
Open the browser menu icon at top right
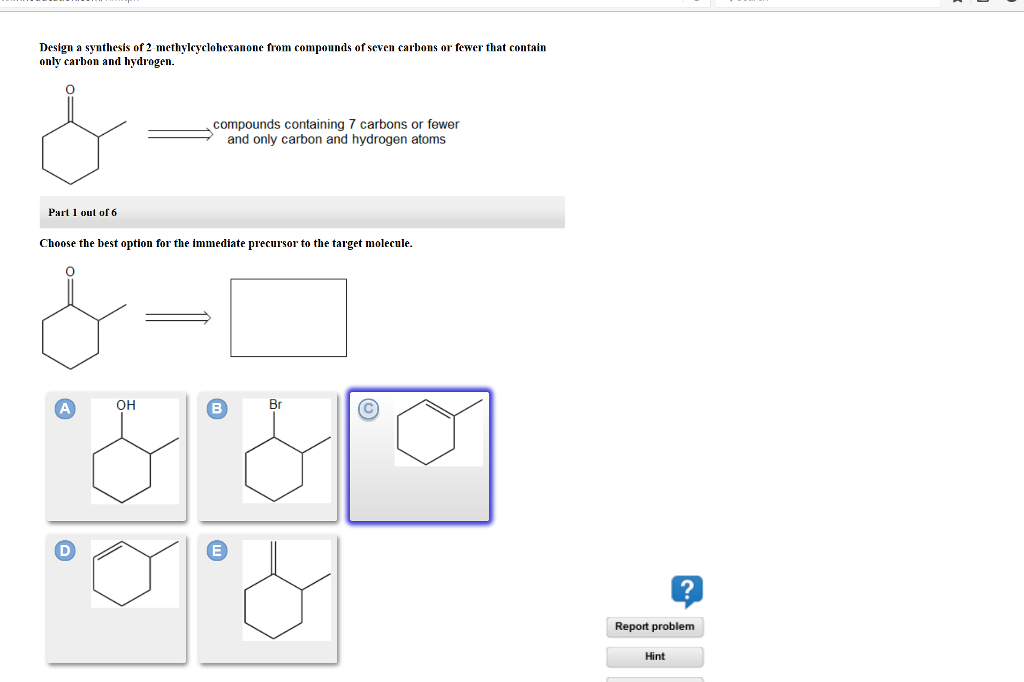1013,3
